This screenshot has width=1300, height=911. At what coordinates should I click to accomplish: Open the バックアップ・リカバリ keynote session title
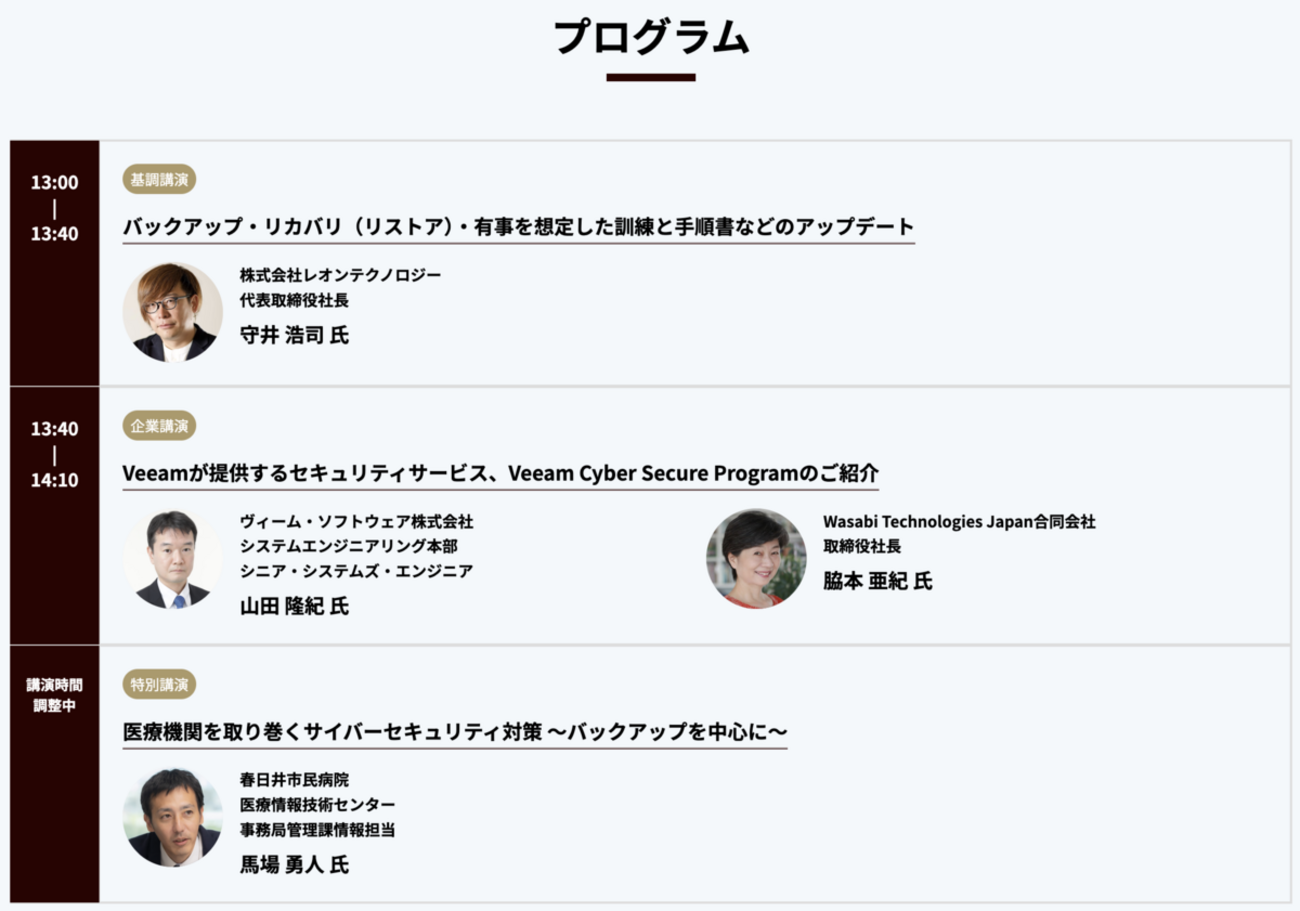[x=518, y=226]
